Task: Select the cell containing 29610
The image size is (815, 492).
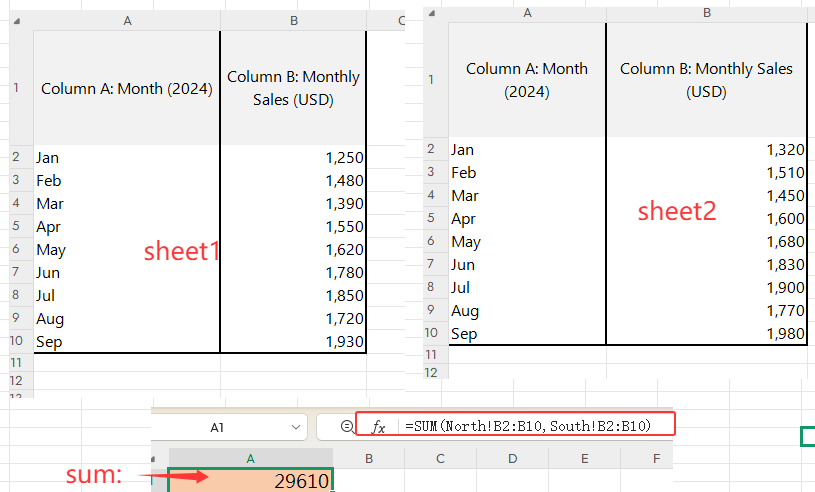Action: coord(250,481)
